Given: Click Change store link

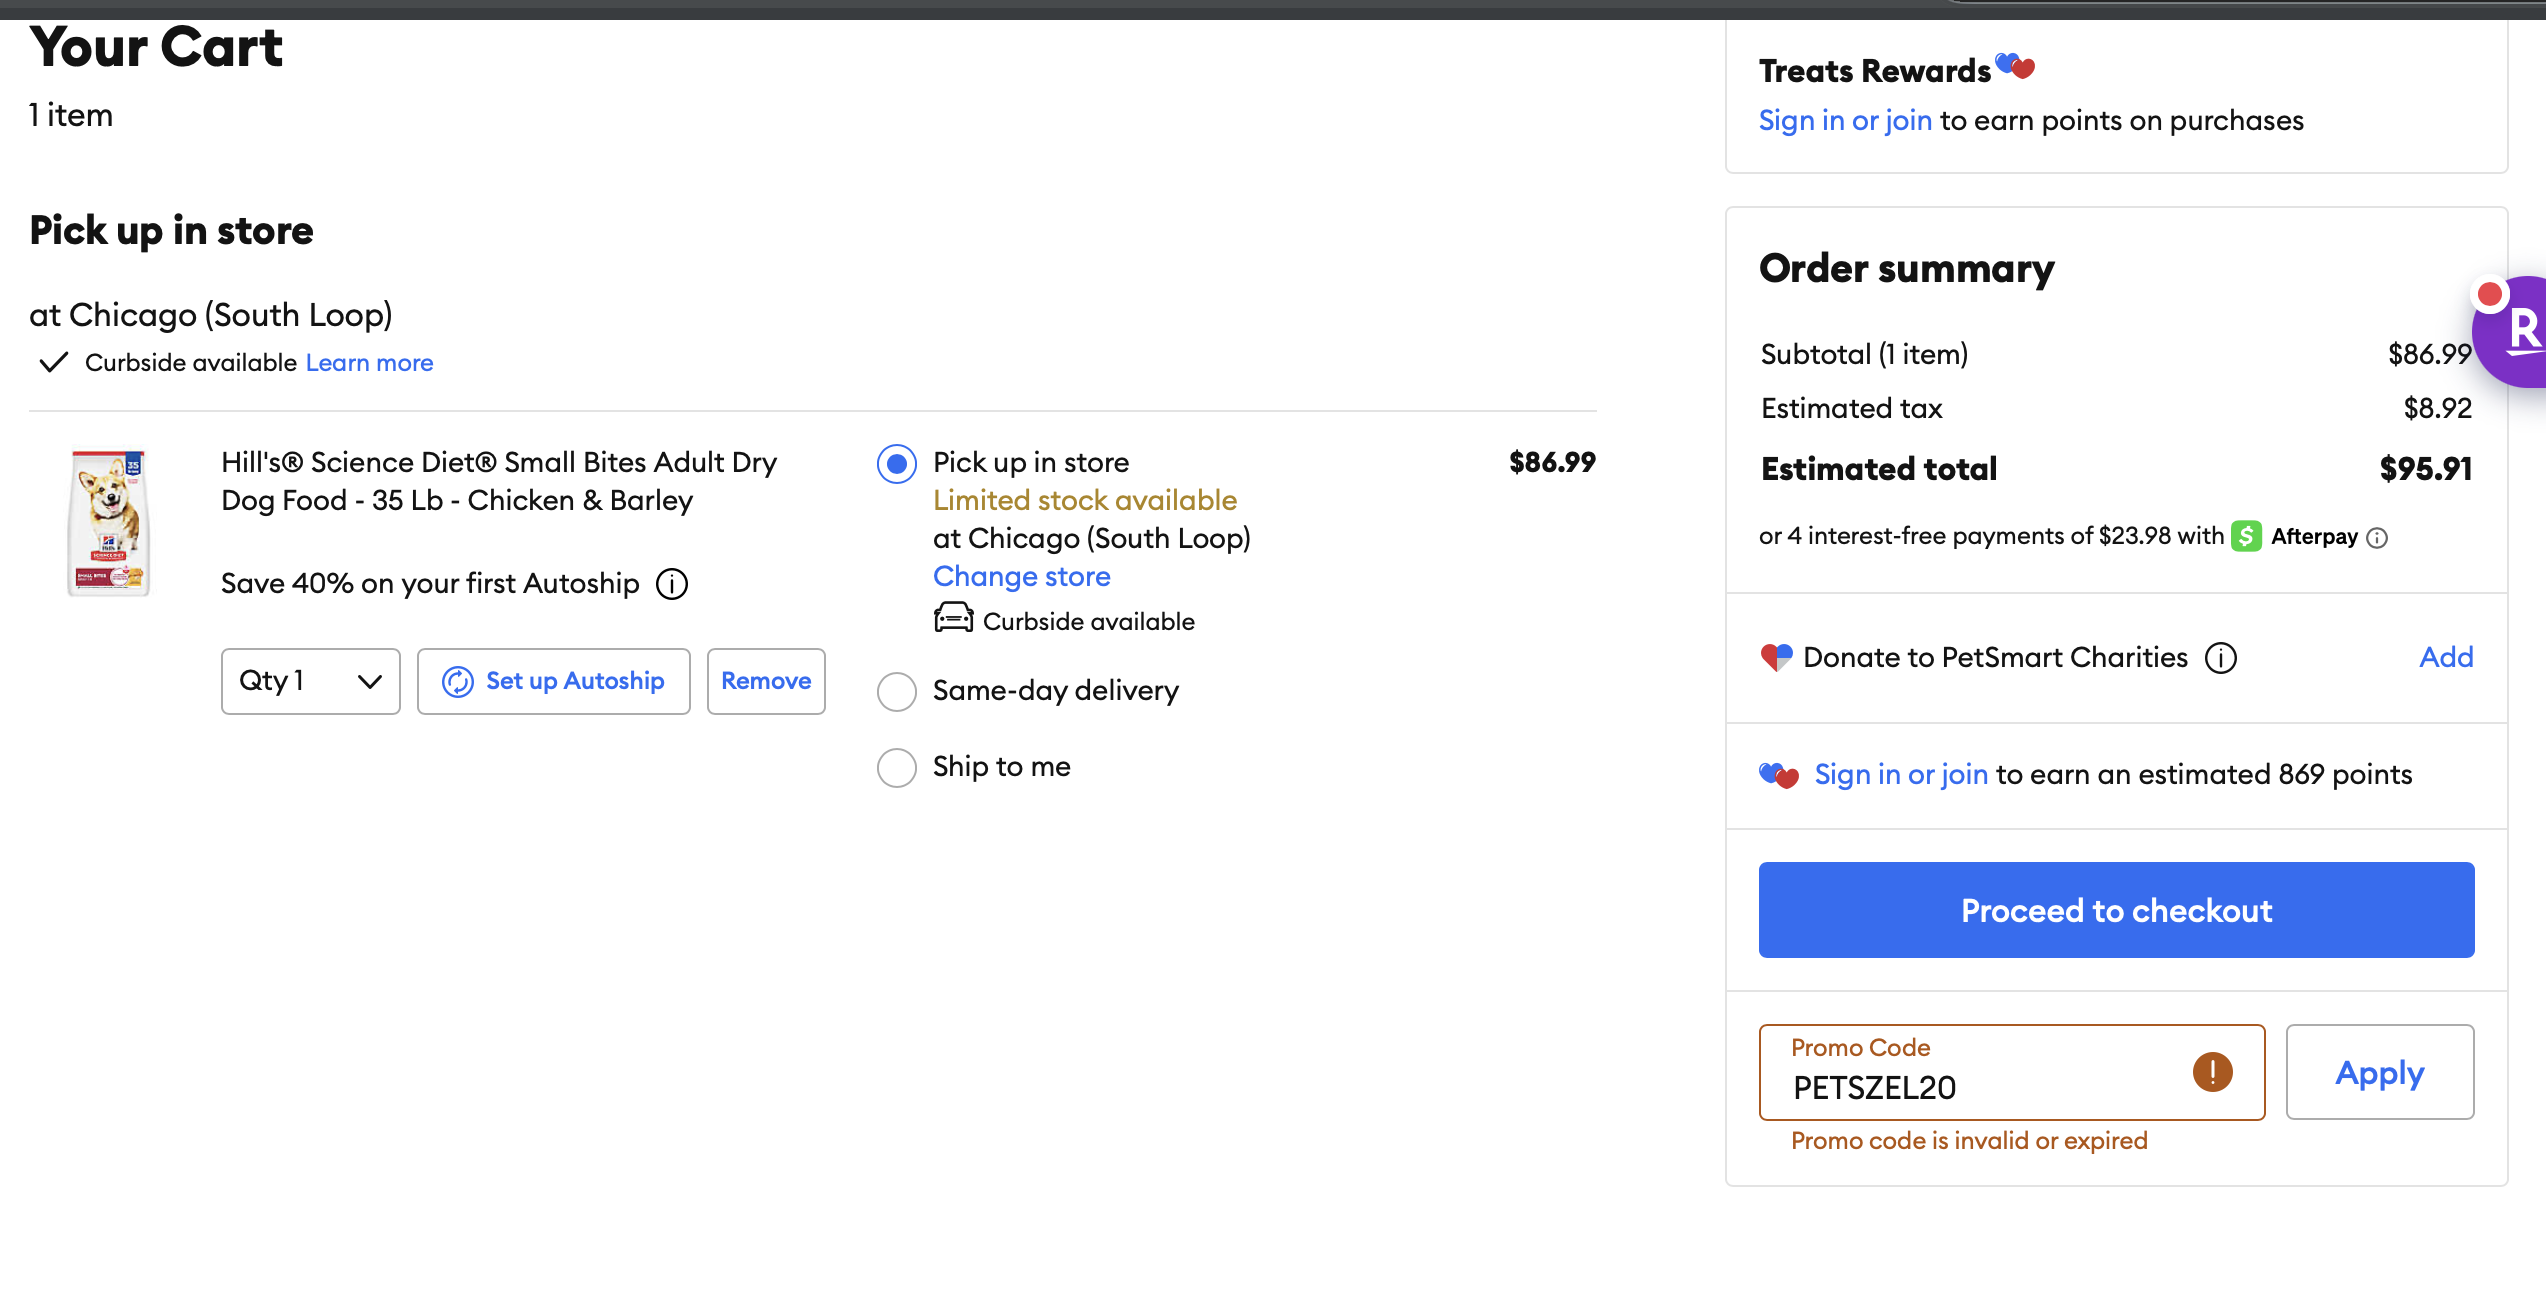Looking at the screenshot, I should 1022,576.
